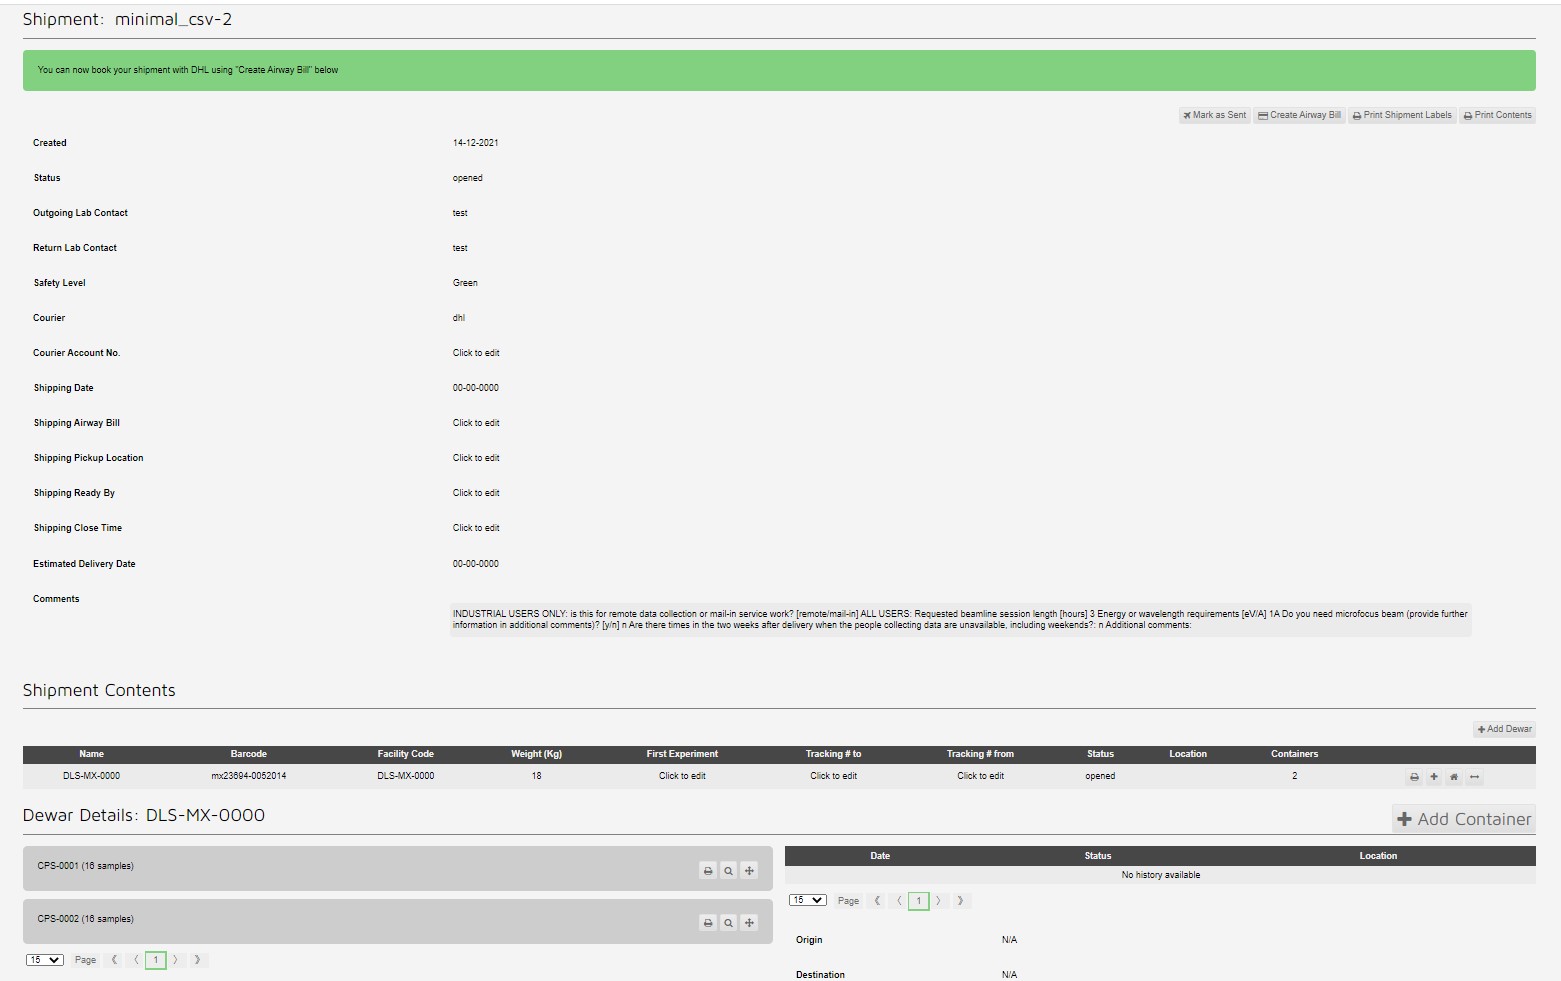Select the home icon for the DLS-MX-0000 dewar
The height and width of the screenshot is (981, 1561).
point(1453,776)
